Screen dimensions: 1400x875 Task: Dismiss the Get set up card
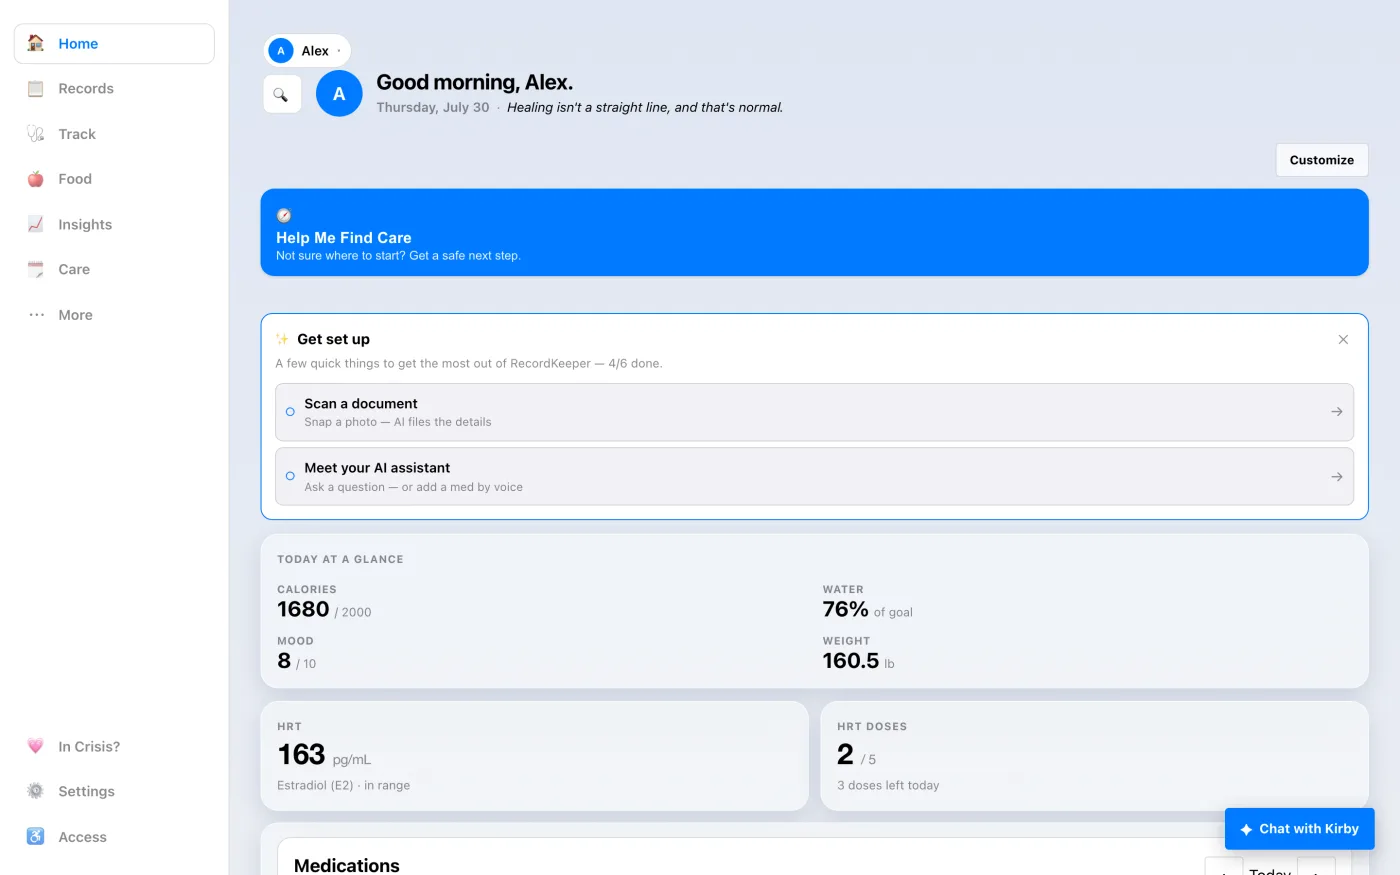[x=1343, y=340]
